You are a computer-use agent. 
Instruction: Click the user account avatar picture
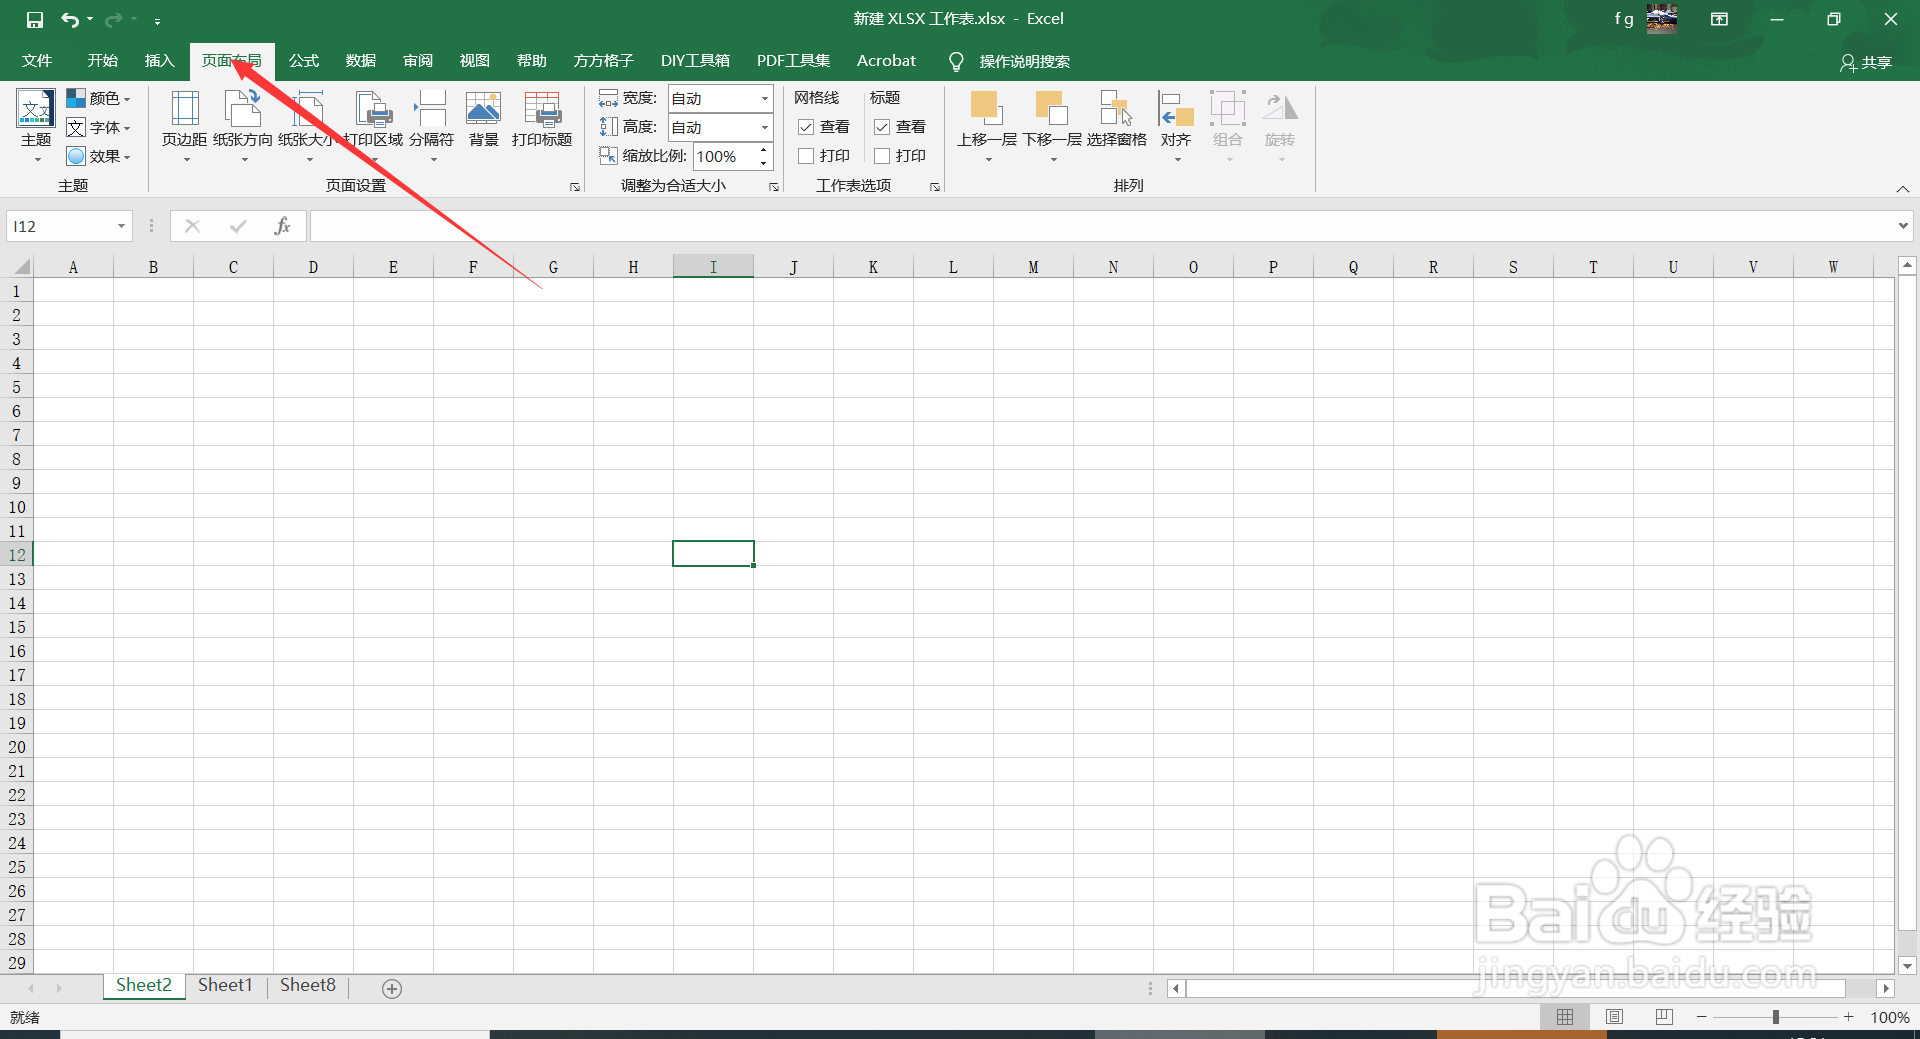[x=1662, y=18]
